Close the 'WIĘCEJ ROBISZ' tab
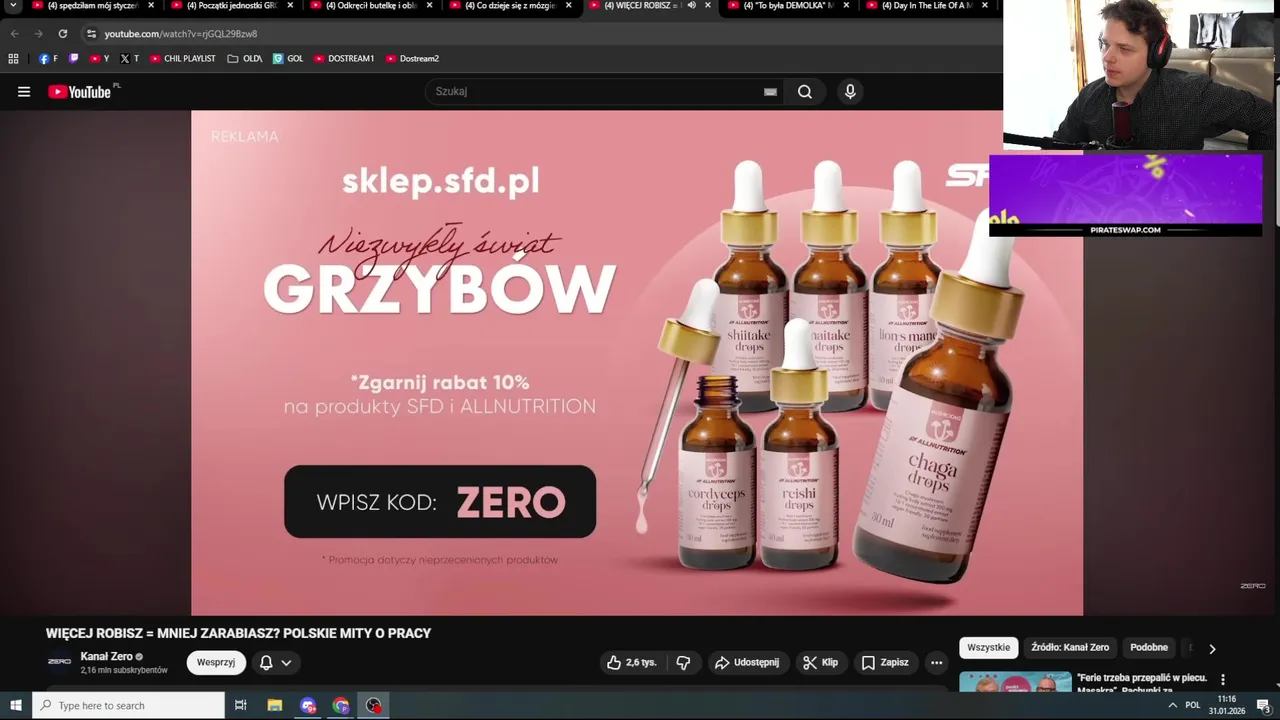Image resolution: width=1280 pixels, height=720 pixels. 707,6
